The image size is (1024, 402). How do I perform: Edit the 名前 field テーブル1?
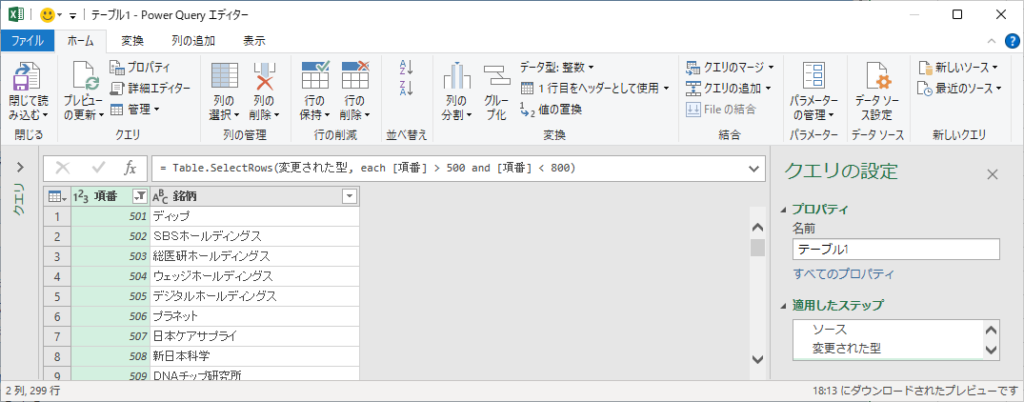[896, 249]
